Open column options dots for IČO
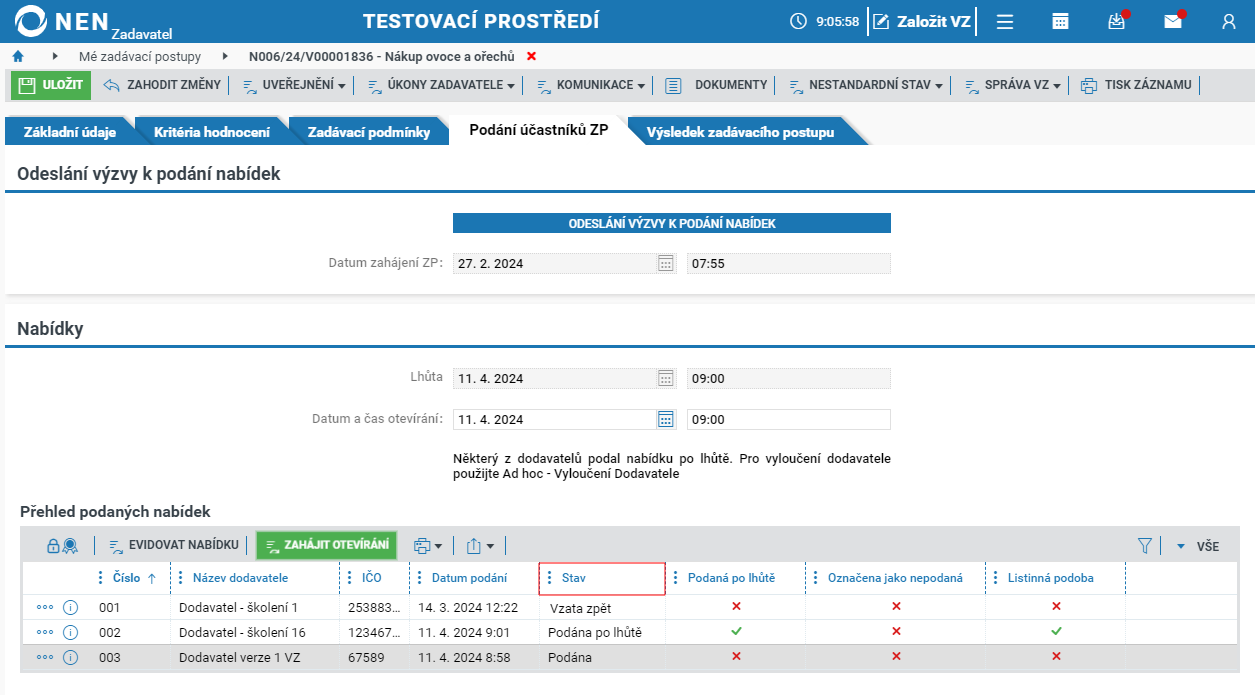The image size is (1255, 695). (349, 578)
